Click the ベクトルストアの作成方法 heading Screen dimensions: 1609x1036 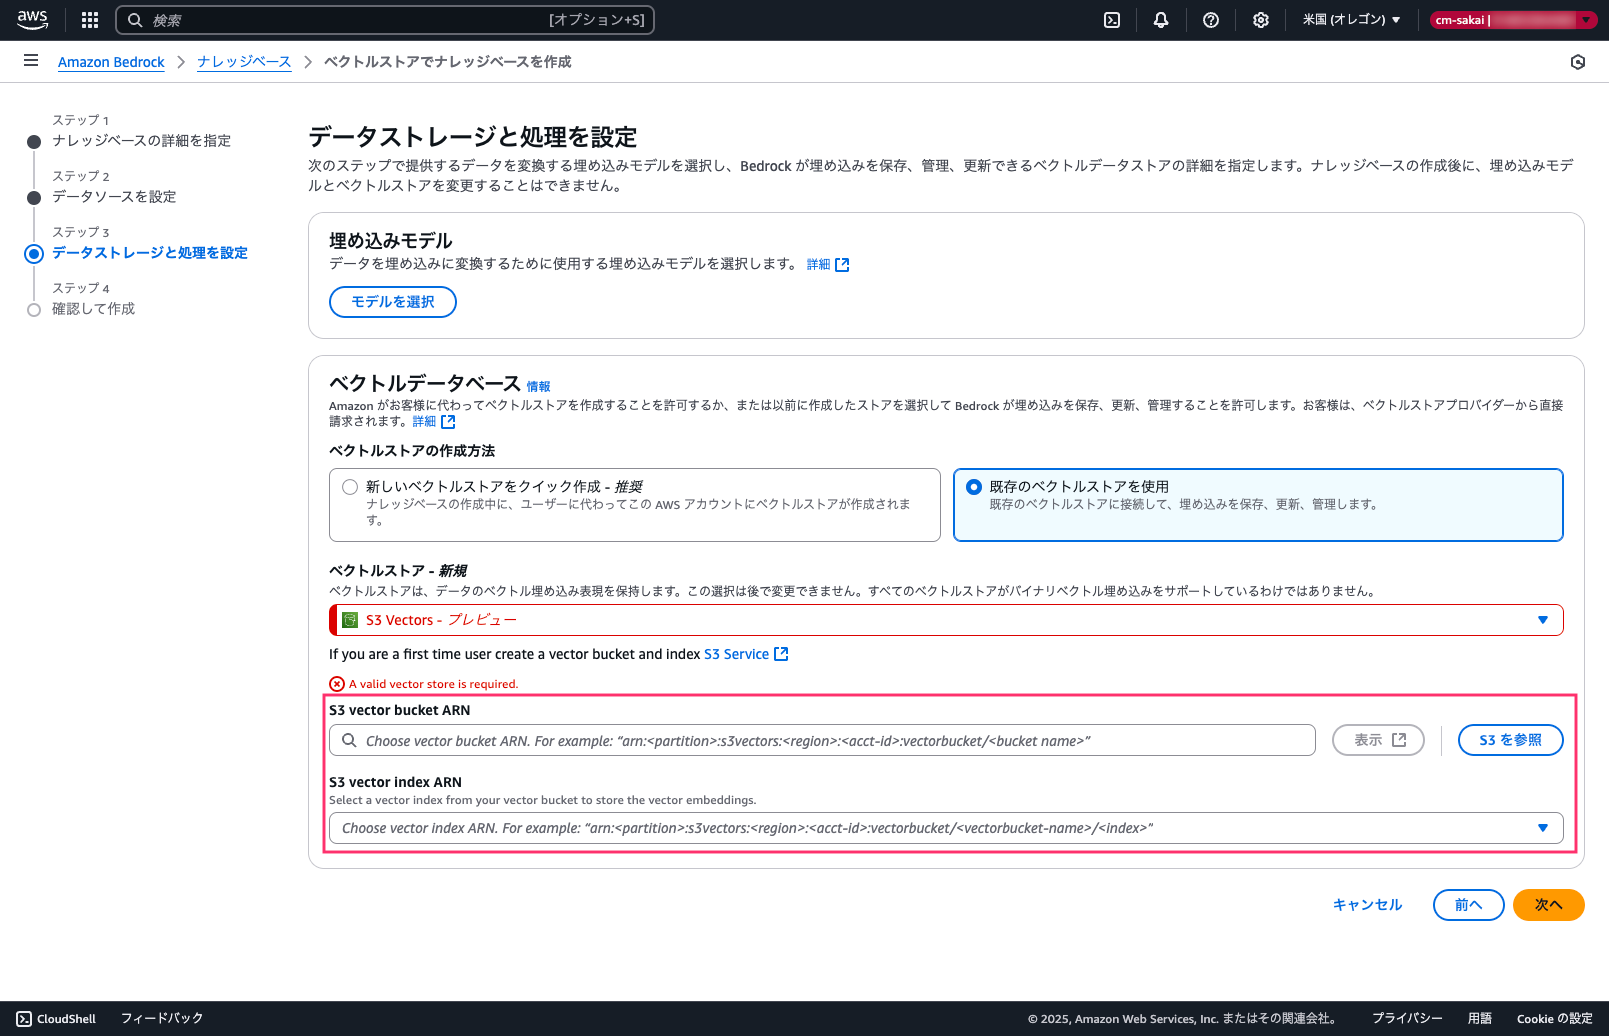412,451
